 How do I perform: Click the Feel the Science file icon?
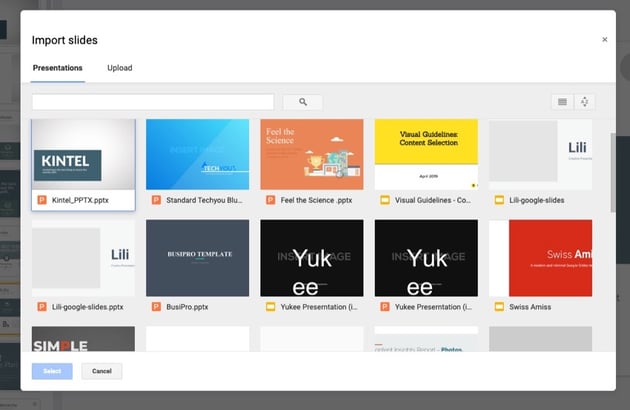tap(271, 200)
